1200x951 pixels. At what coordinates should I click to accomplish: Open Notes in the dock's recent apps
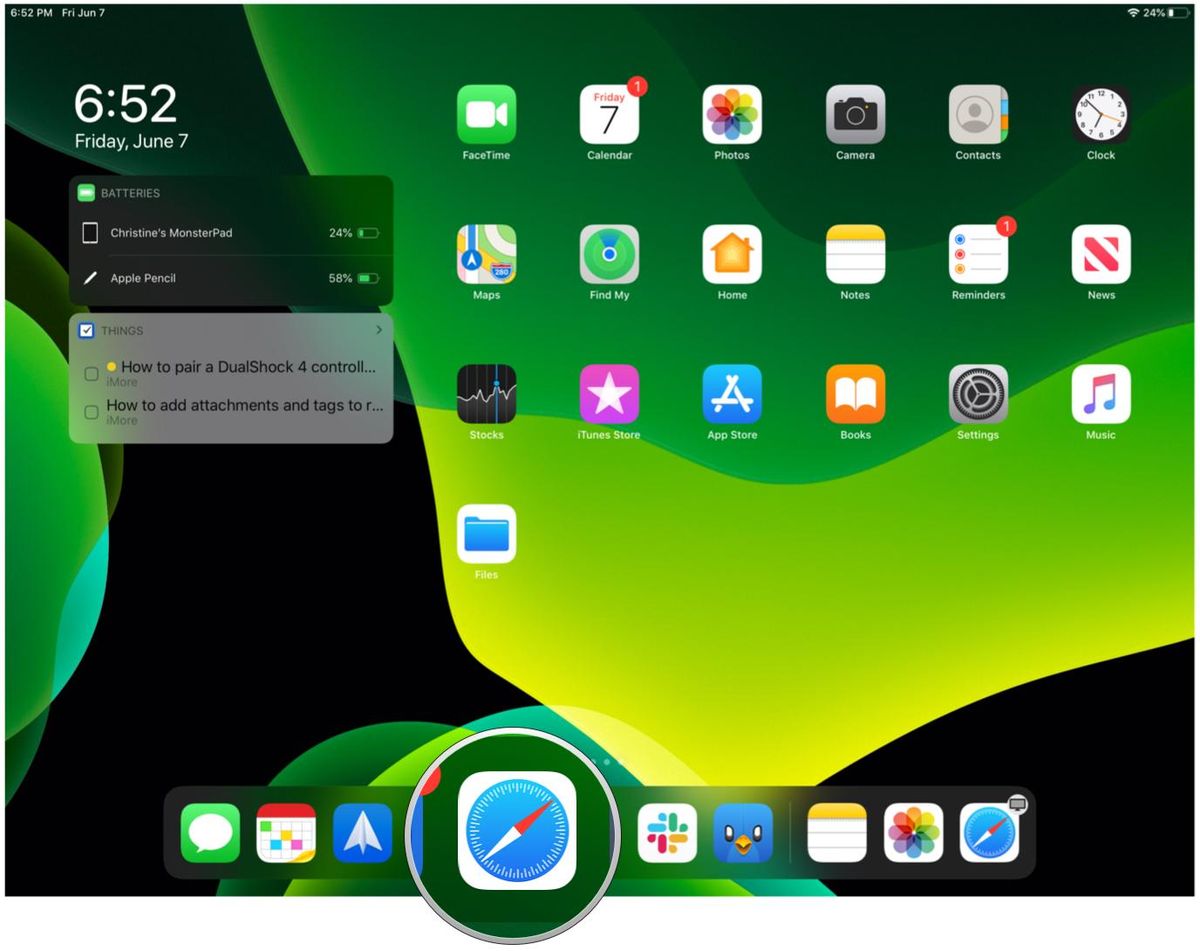837,833
